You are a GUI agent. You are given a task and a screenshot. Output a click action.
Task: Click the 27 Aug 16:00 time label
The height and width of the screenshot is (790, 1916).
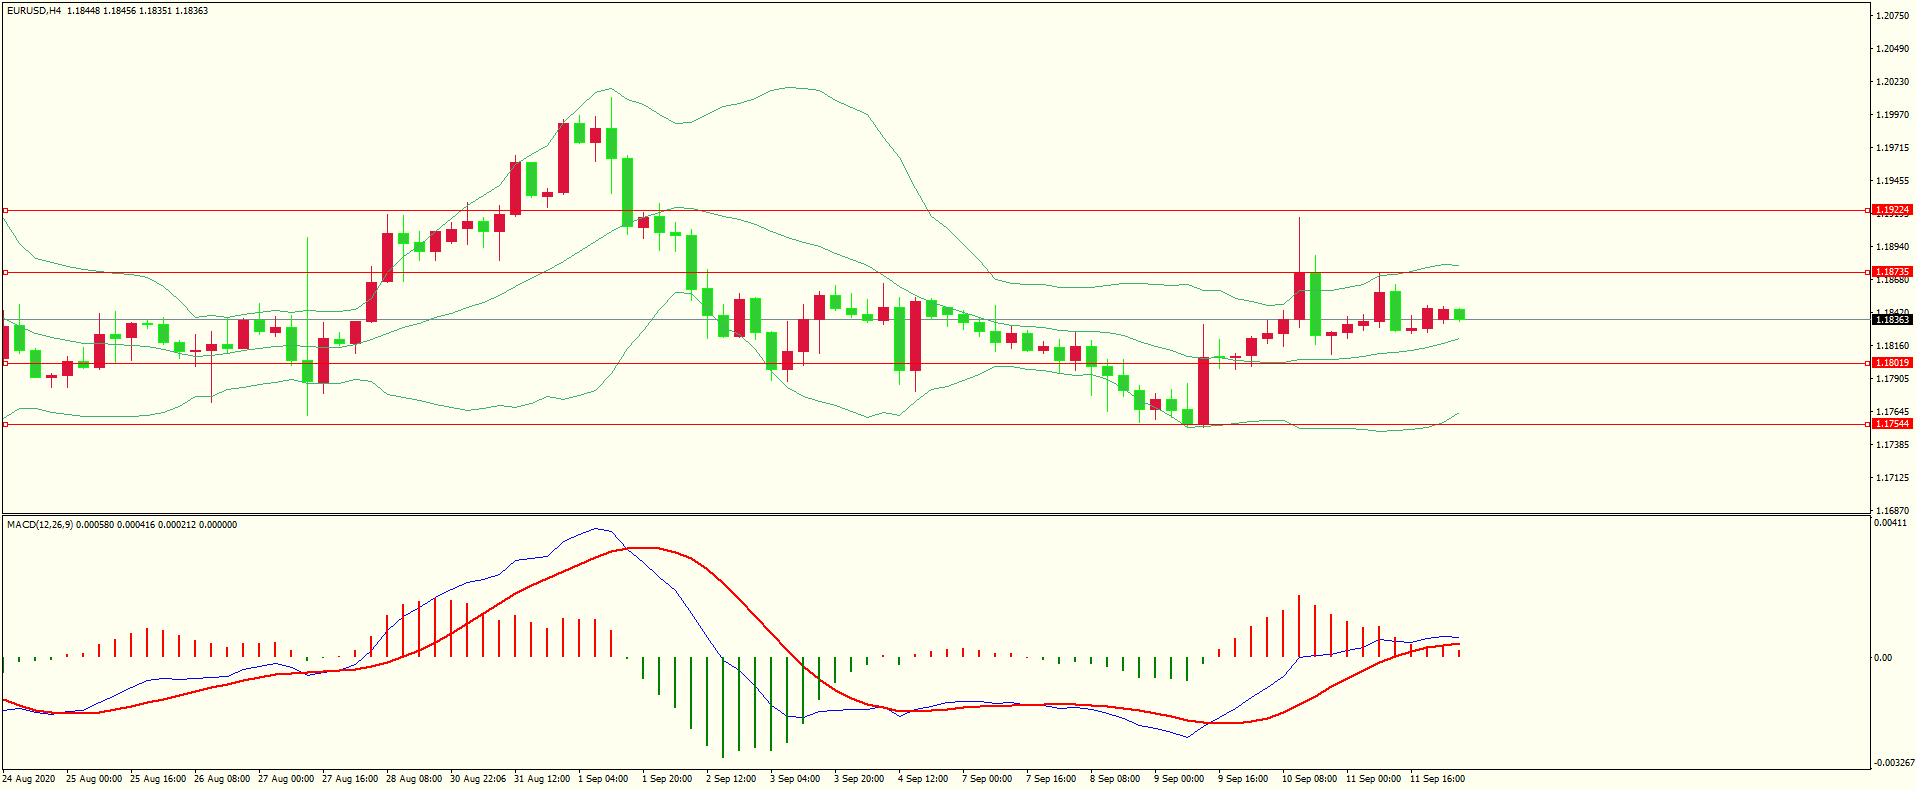click(350, 779)
